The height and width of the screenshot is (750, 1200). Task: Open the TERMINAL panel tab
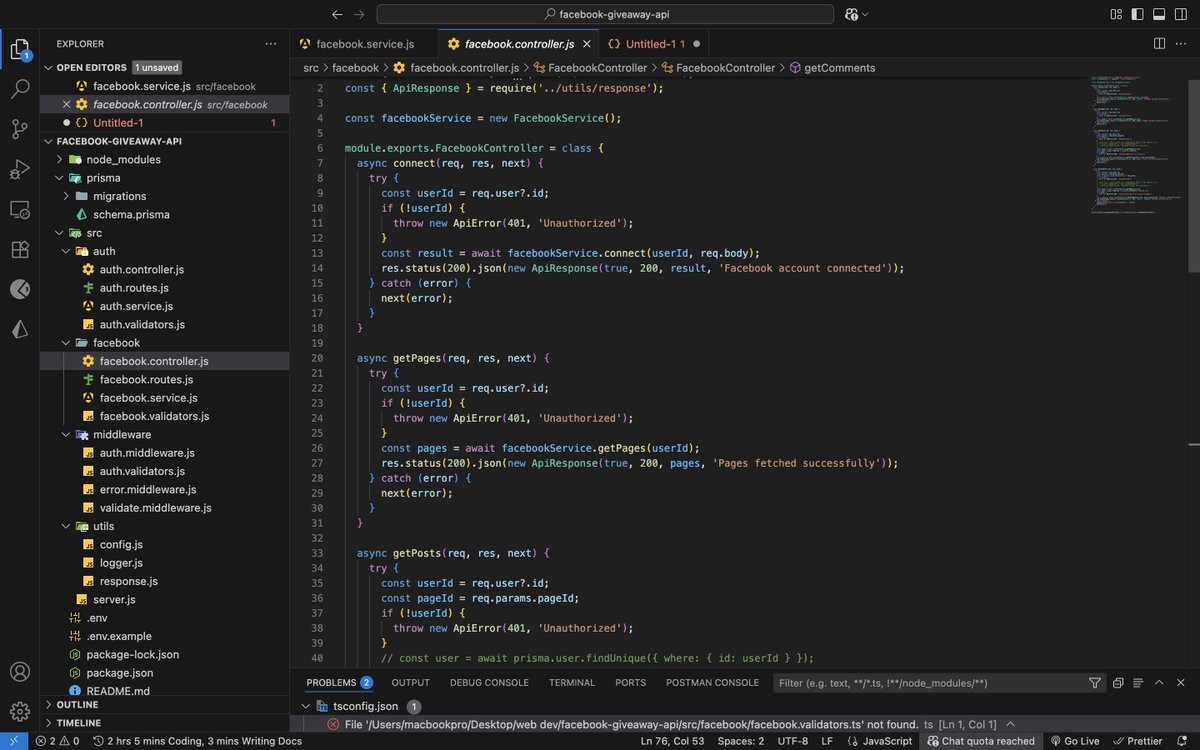(572, 683)
